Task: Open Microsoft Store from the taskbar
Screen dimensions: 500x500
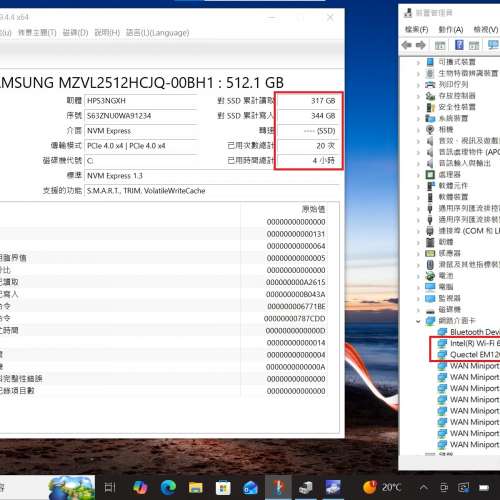Action: pos(223,488)
